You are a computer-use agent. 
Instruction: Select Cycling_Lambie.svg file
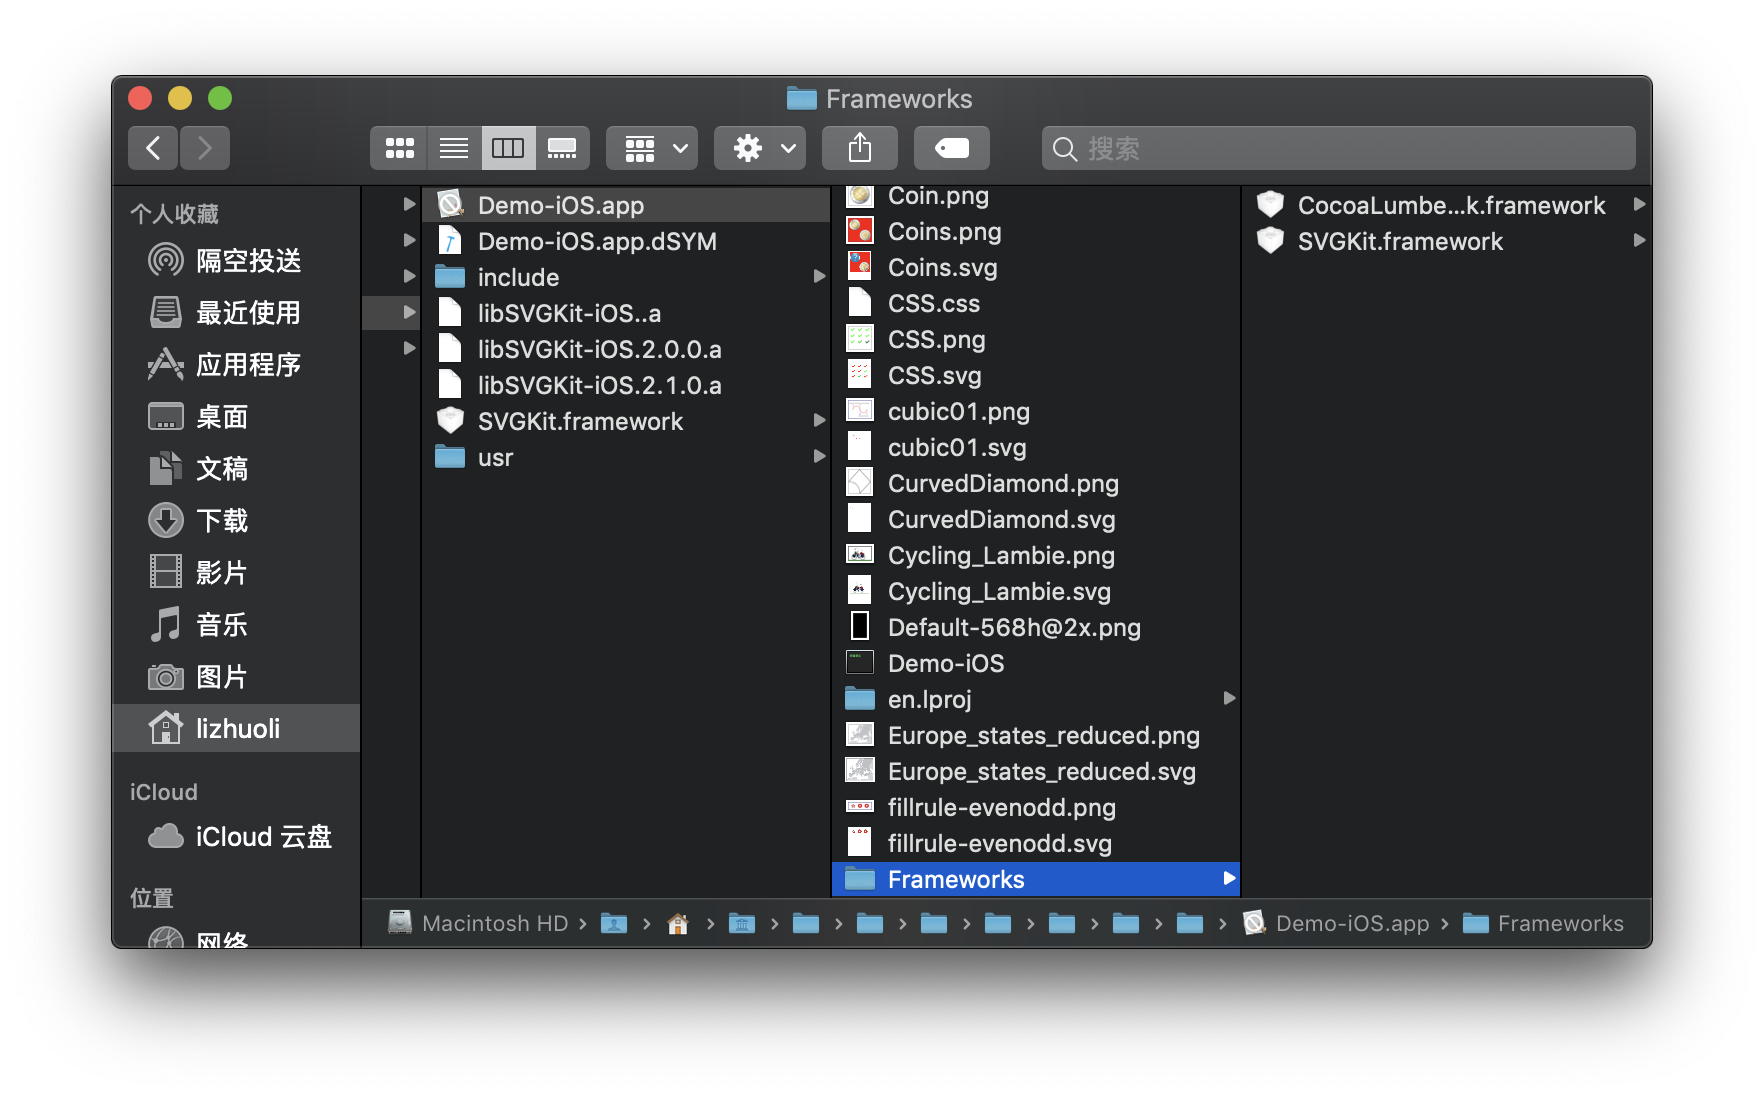tap(1036, 591)
